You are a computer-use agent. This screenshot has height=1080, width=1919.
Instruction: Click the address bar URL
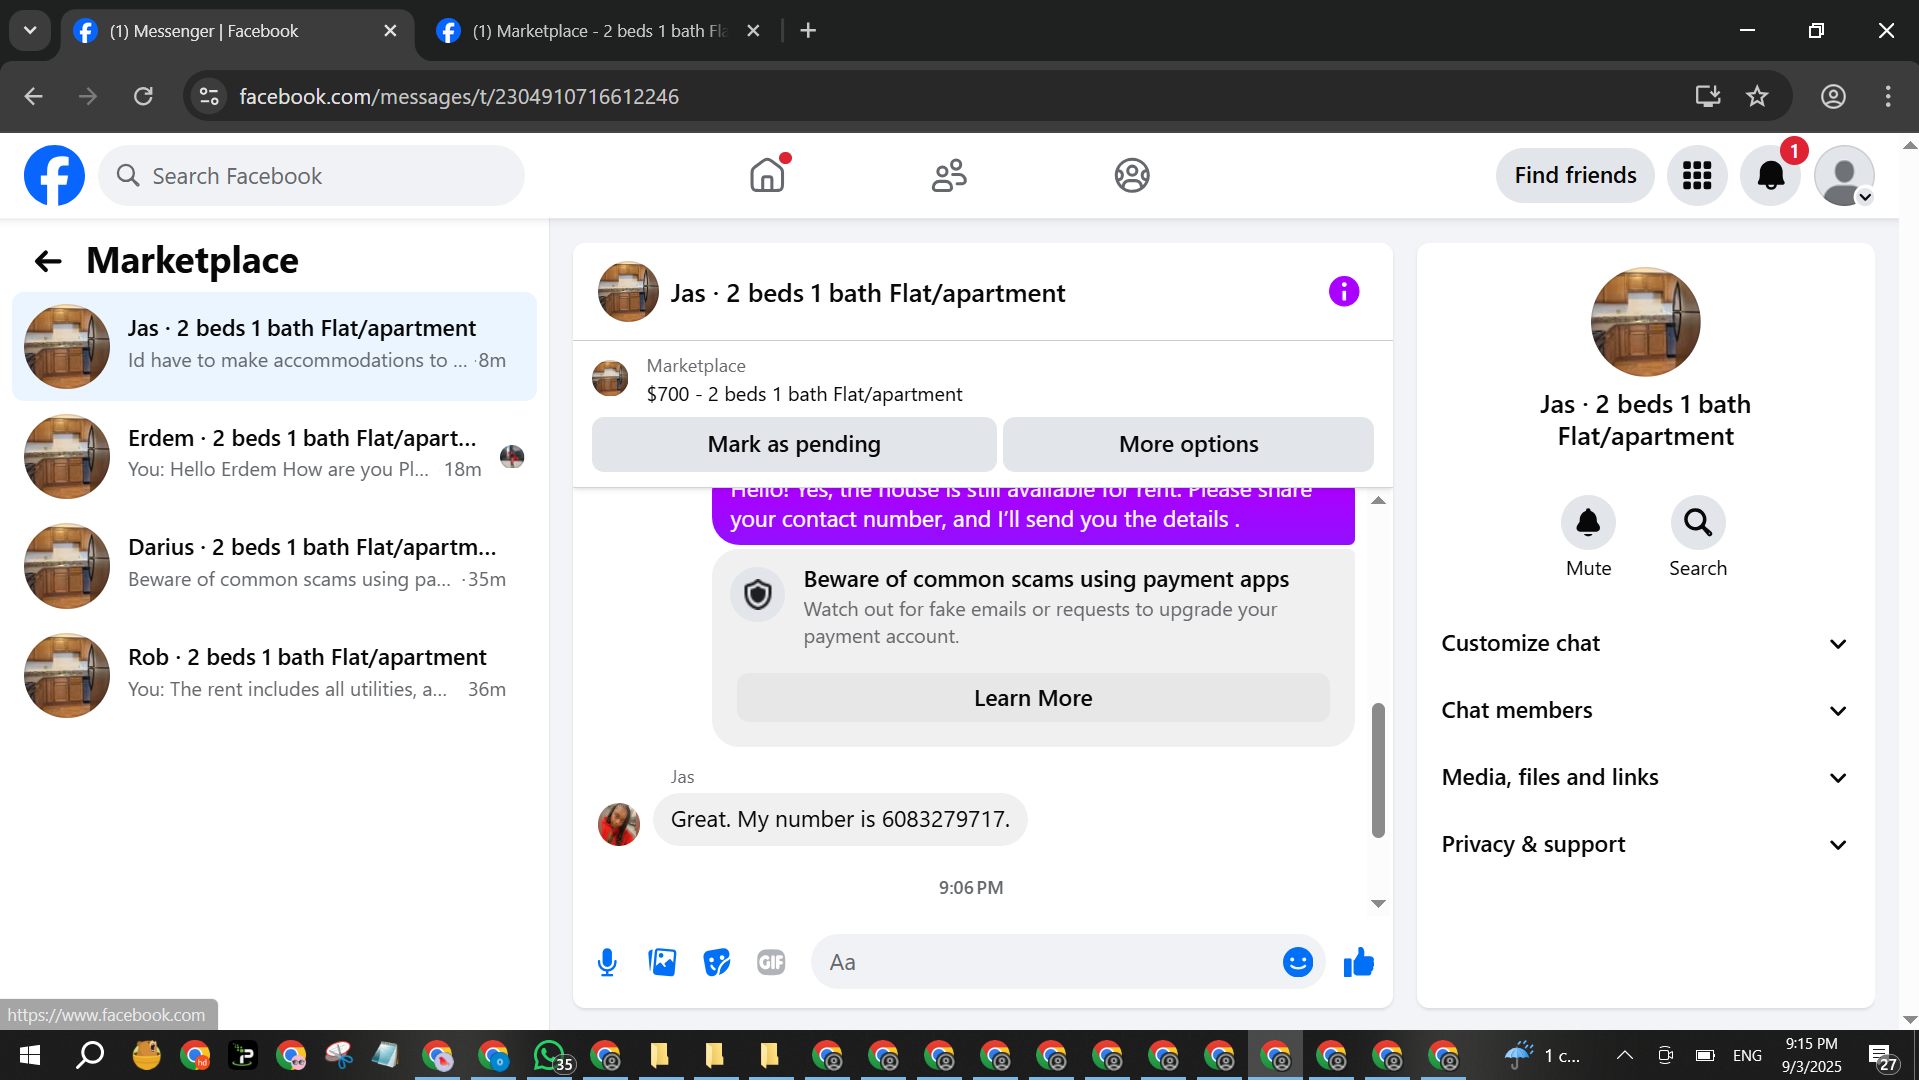pyautogui.click(x=459, y=96)
